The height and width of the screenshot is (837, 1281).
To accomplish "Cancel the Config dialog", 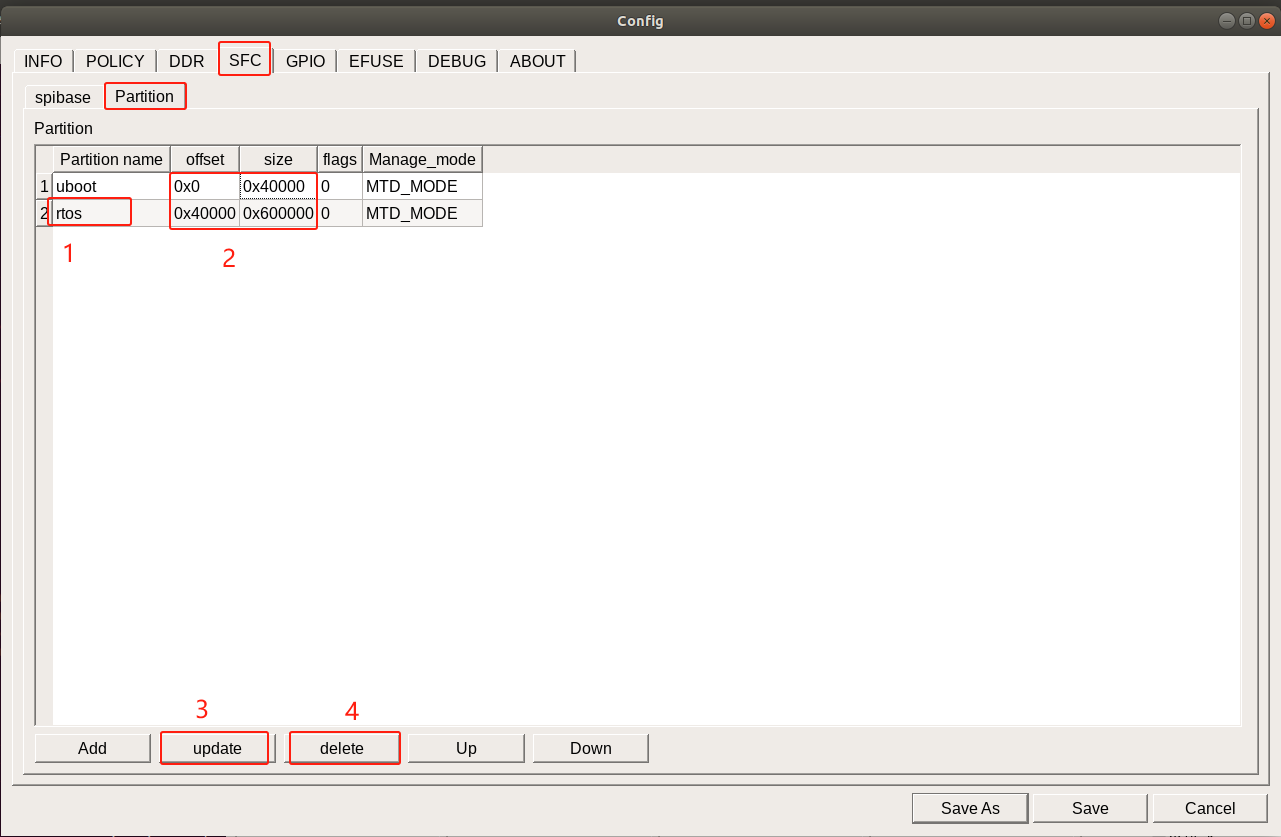I will tap(1210, 808).
